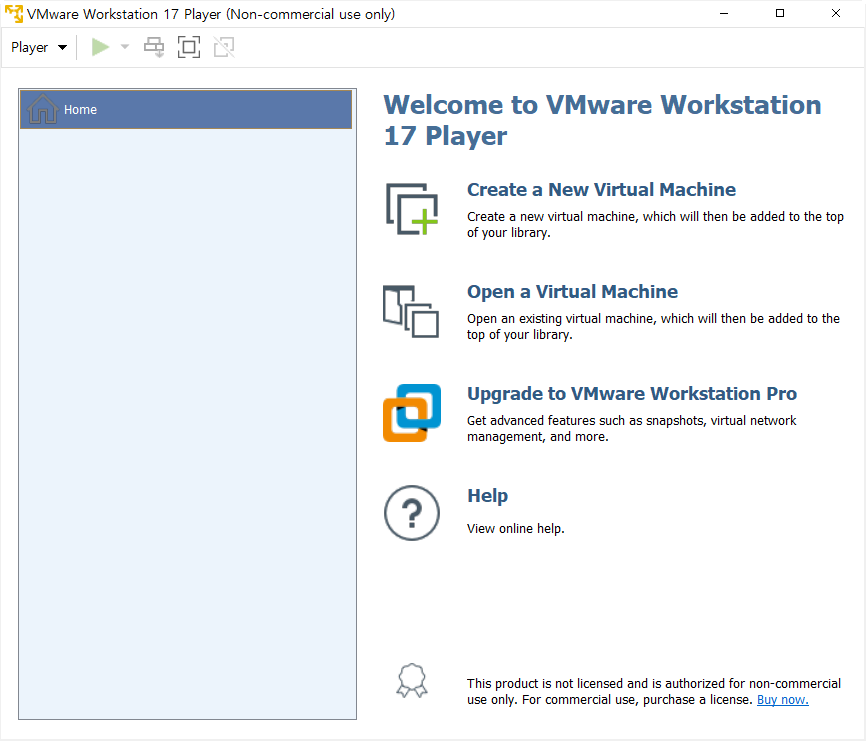Click the green Power On play button
The image size is (866, 741).
coord(100,47)
